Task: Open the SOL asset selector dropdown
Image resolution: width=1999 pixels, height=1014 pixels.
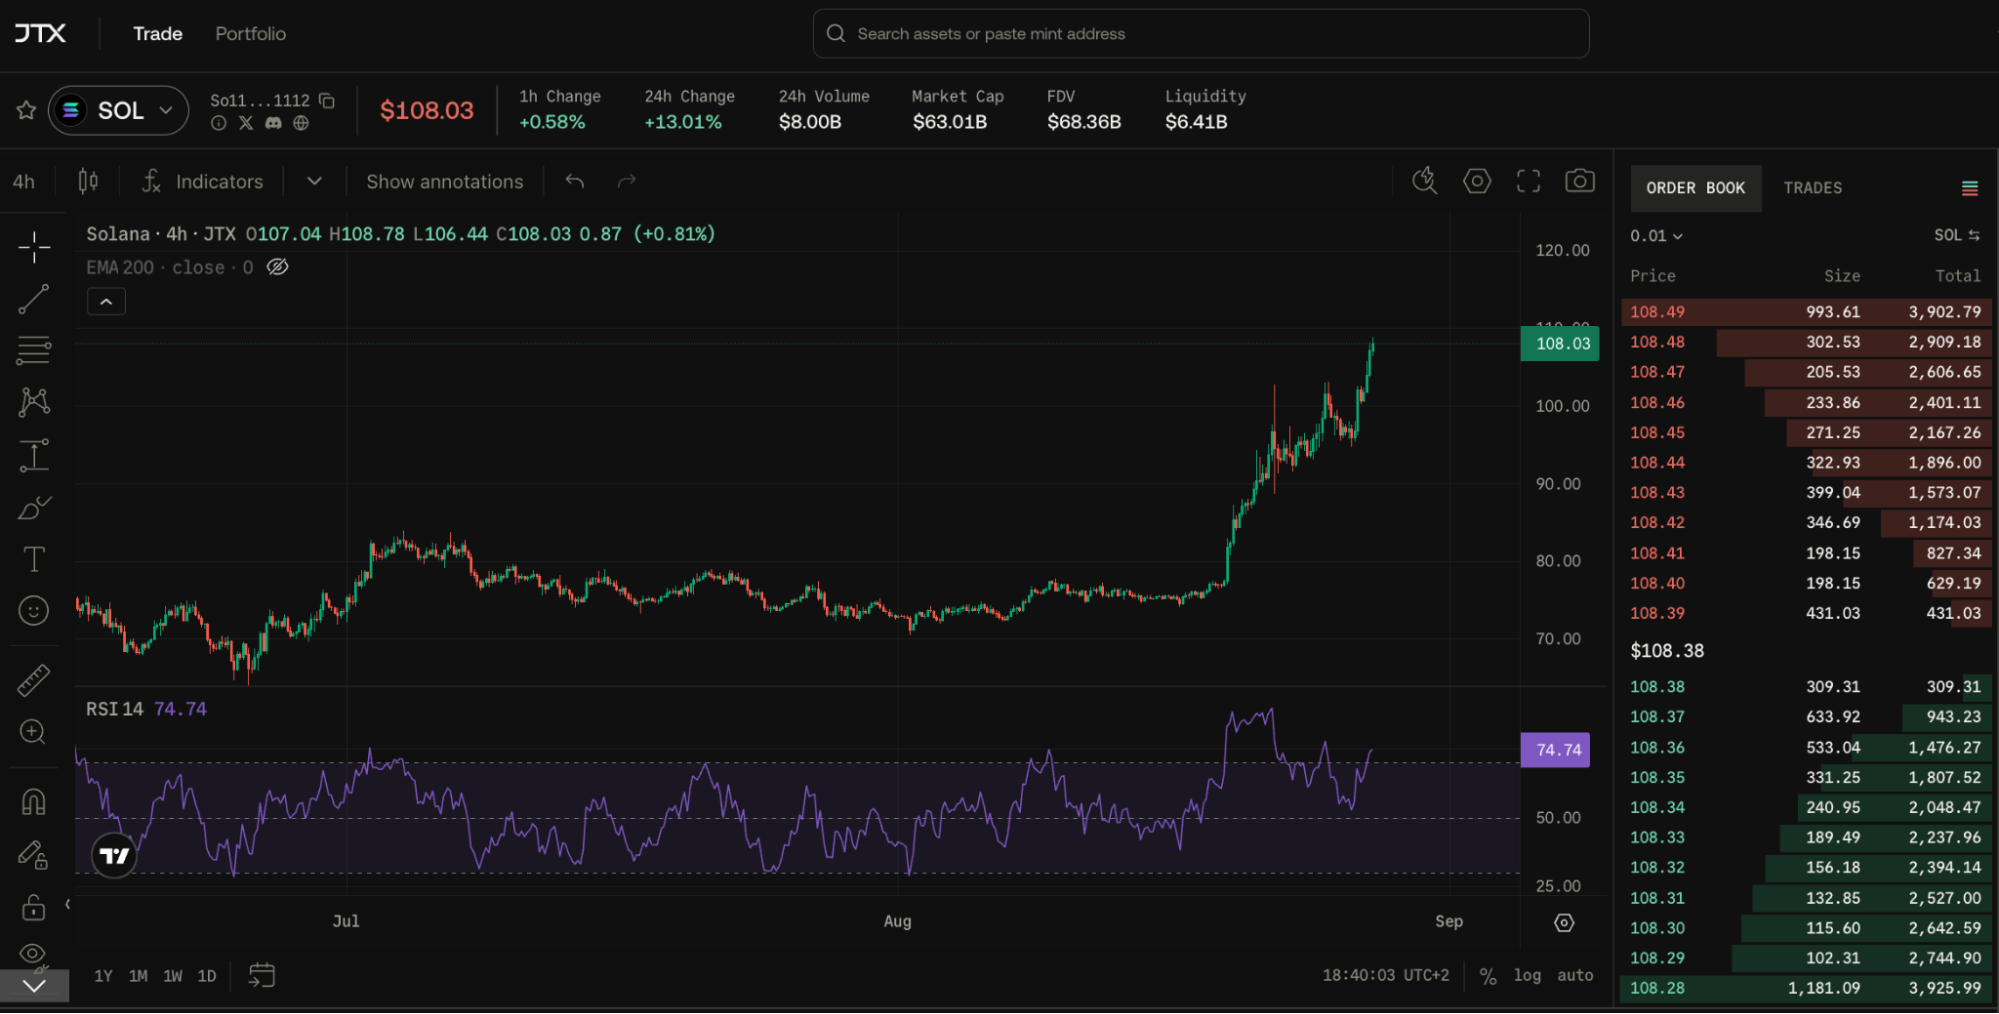Action: point(119,110)
